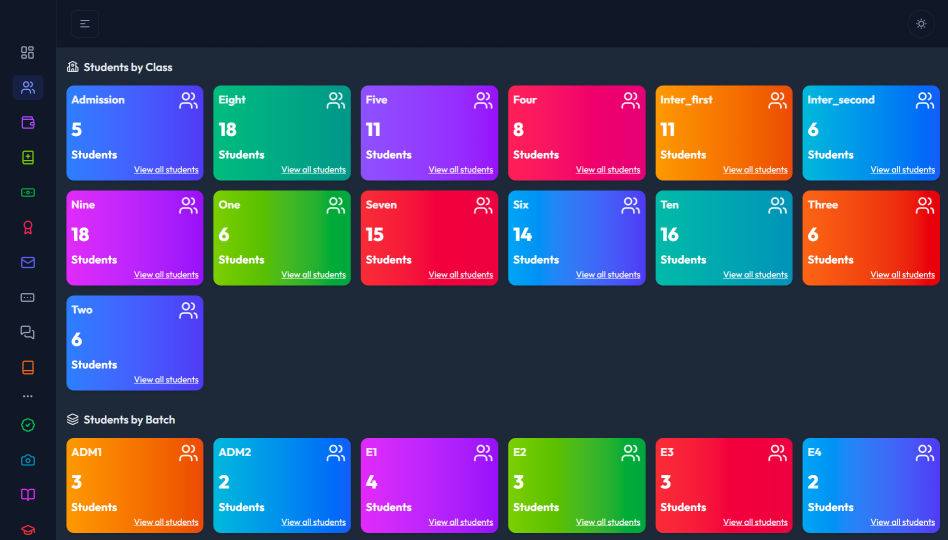Toggle the sidebar with the hamburger button
Viewport: 948px width, 540px height.
click(x=85, y=24)
